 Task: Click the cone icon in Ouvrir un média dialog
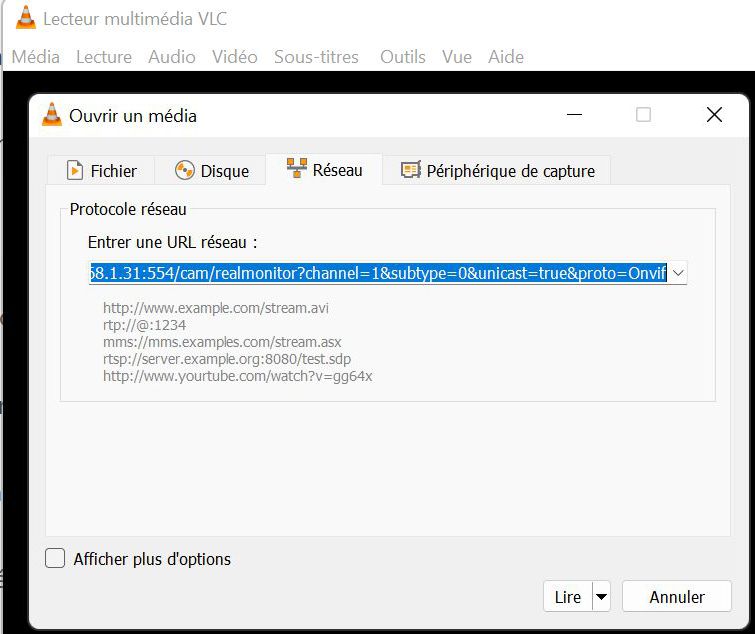tap(52, 115)
